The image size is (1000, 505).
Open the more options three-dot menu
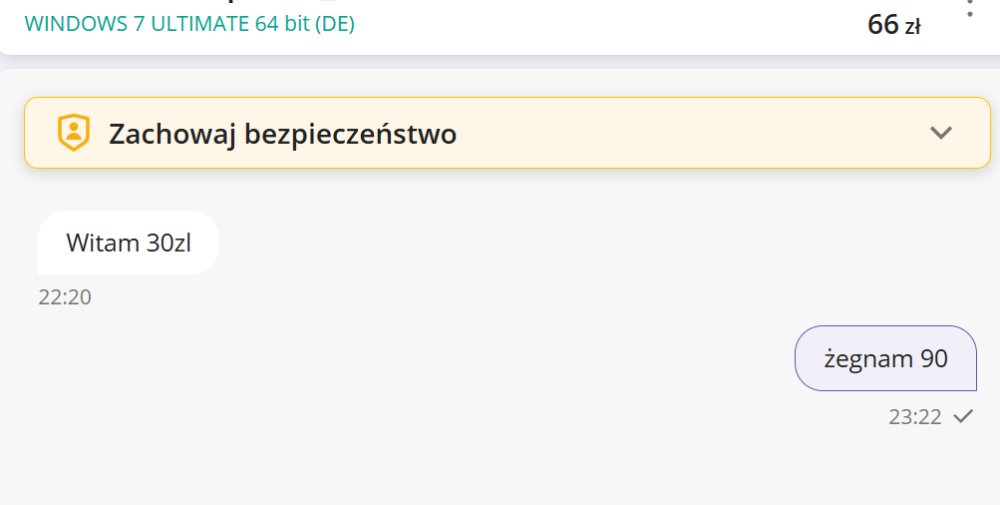coord(969,8)
